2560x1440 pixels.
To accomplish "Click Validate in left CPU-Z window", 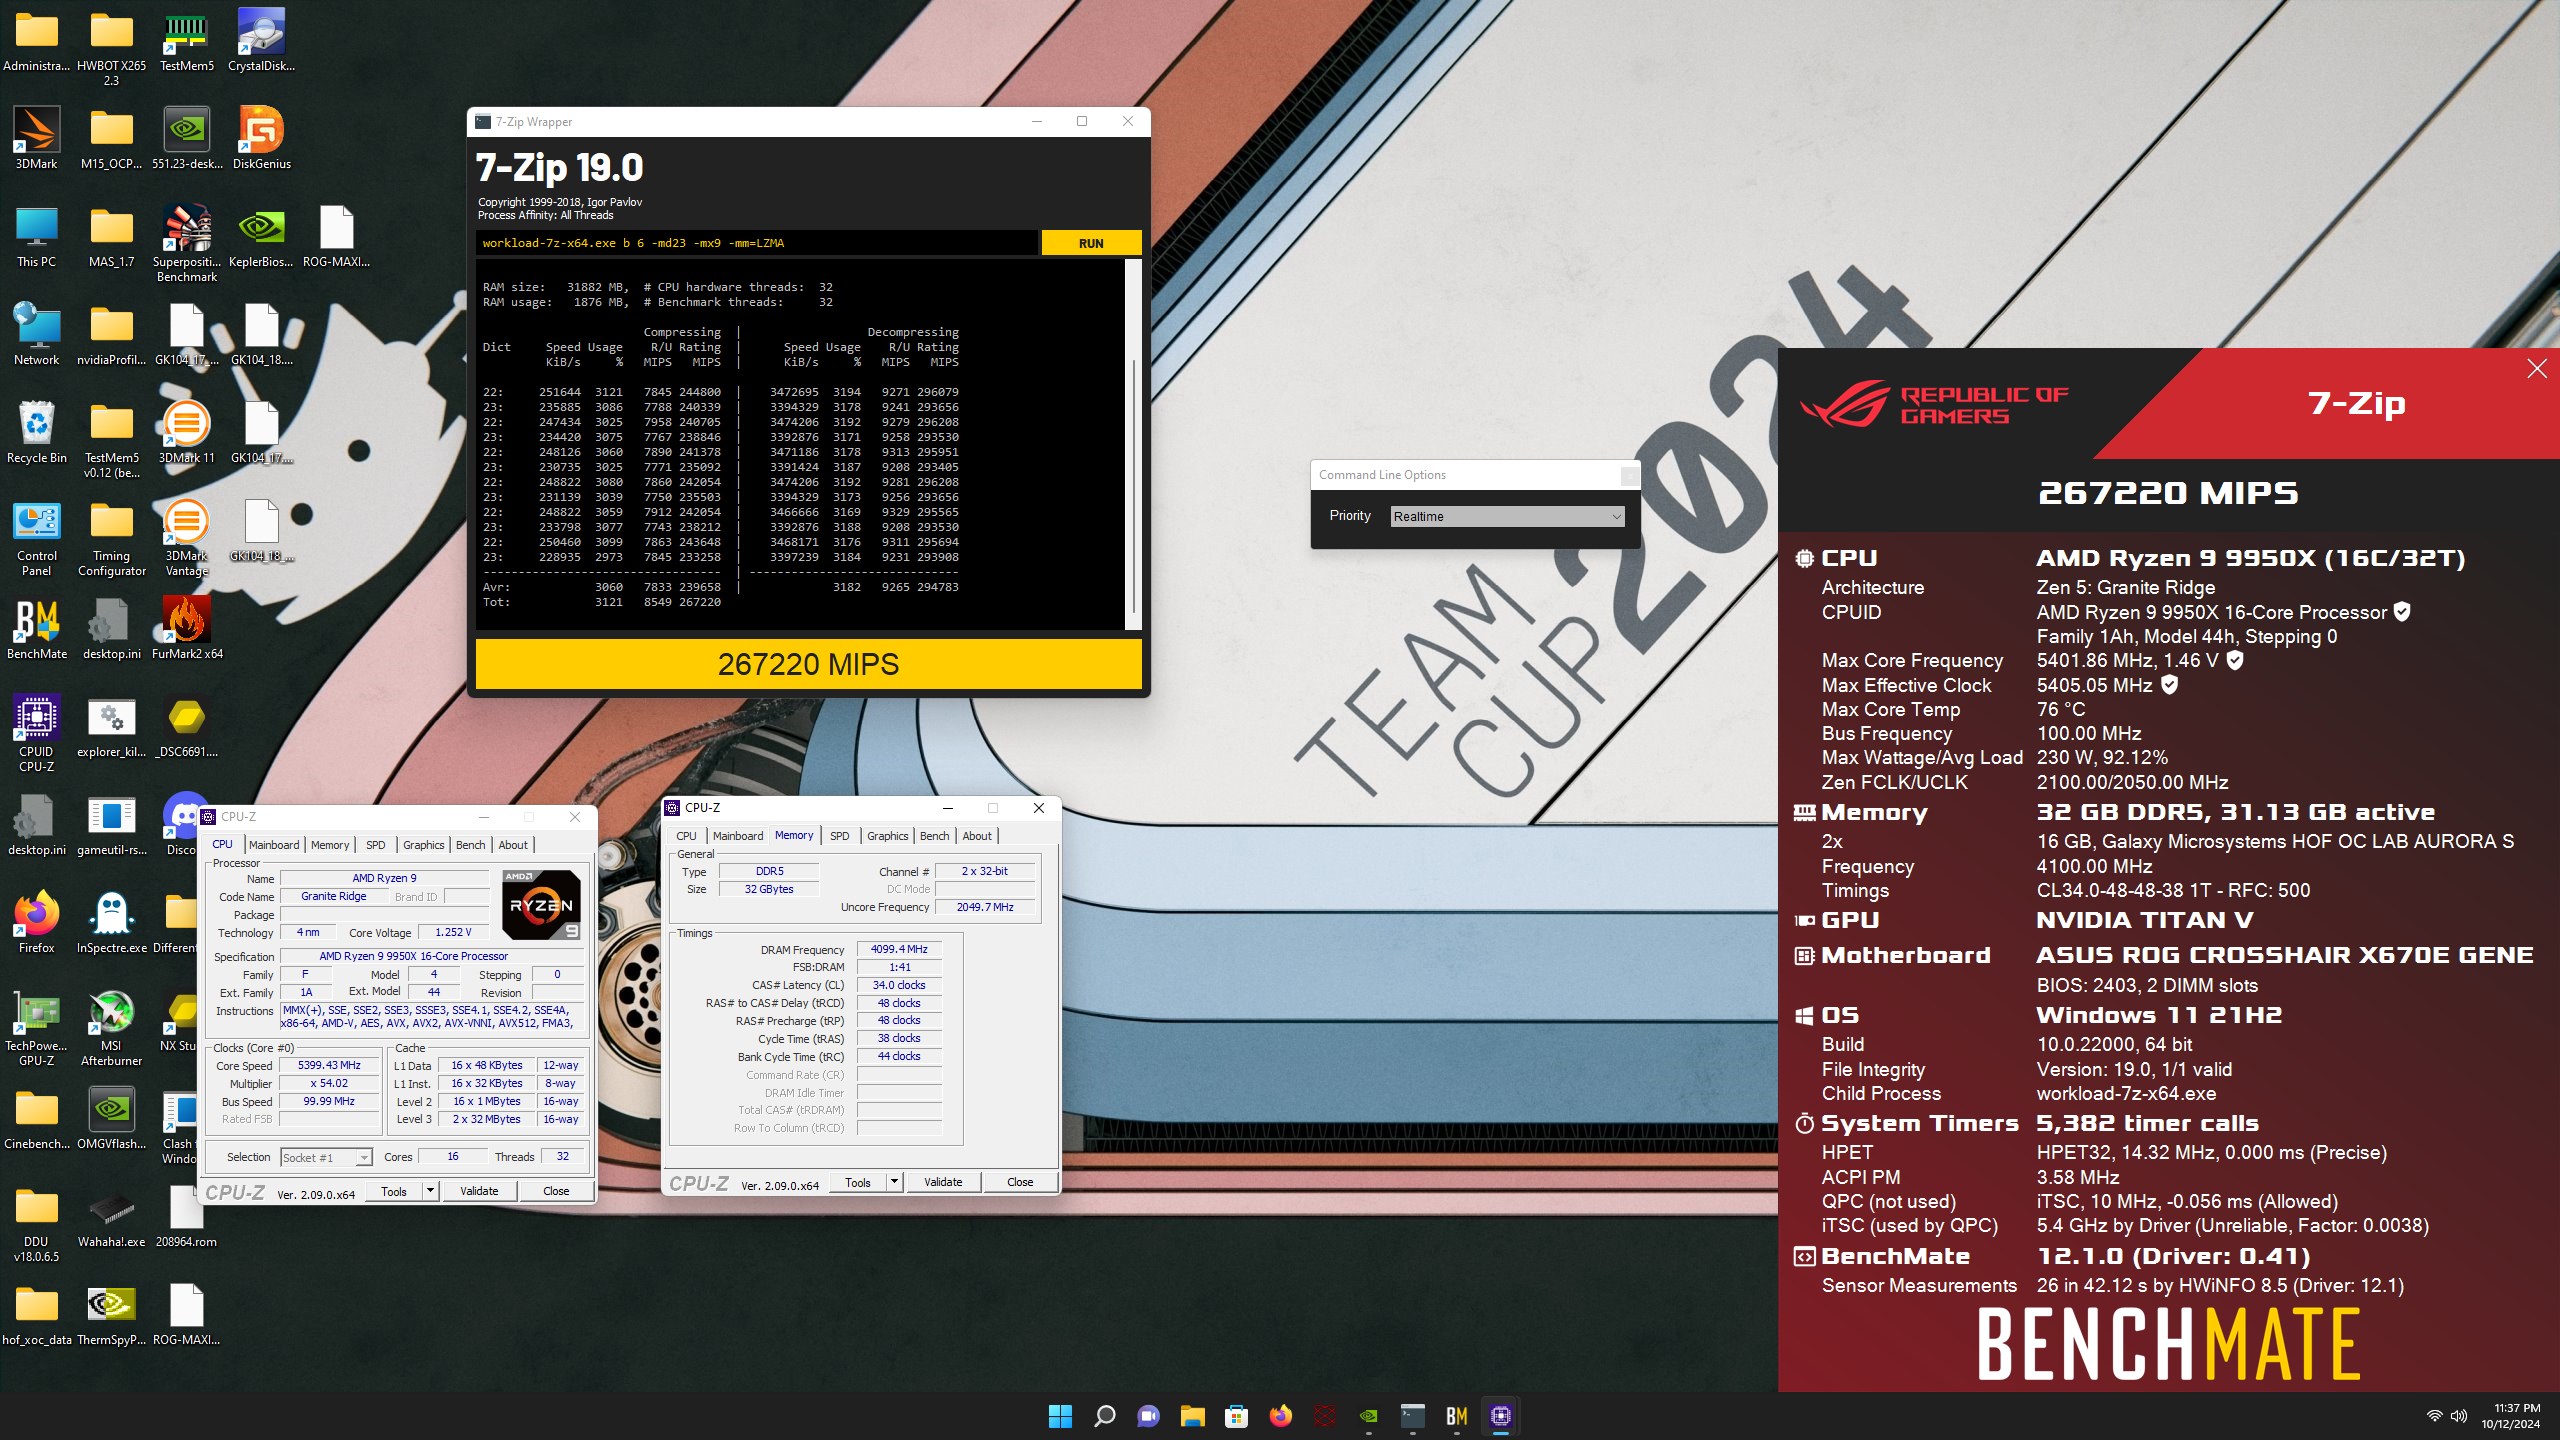I will tap(479, 1191).
